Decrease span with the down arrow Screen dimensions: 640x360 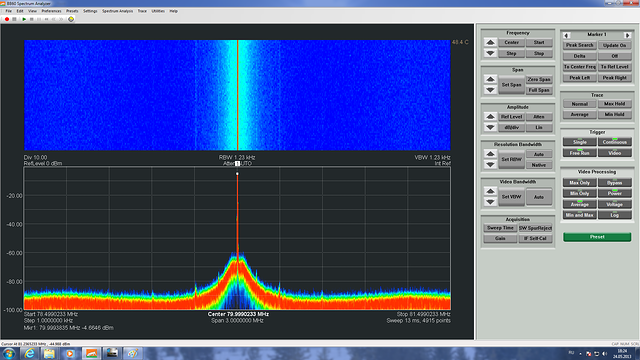tap(491, 90)
